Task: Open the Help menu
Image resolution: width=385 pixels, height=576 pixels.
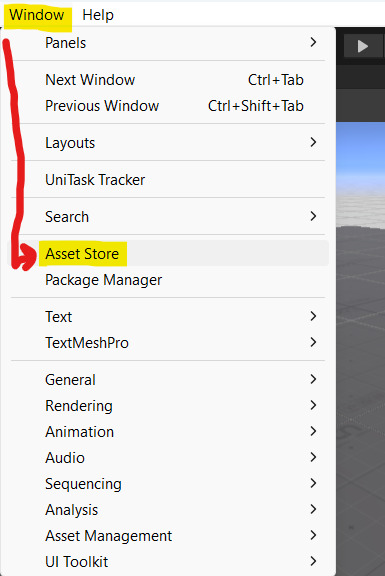Action: point(98,15)
